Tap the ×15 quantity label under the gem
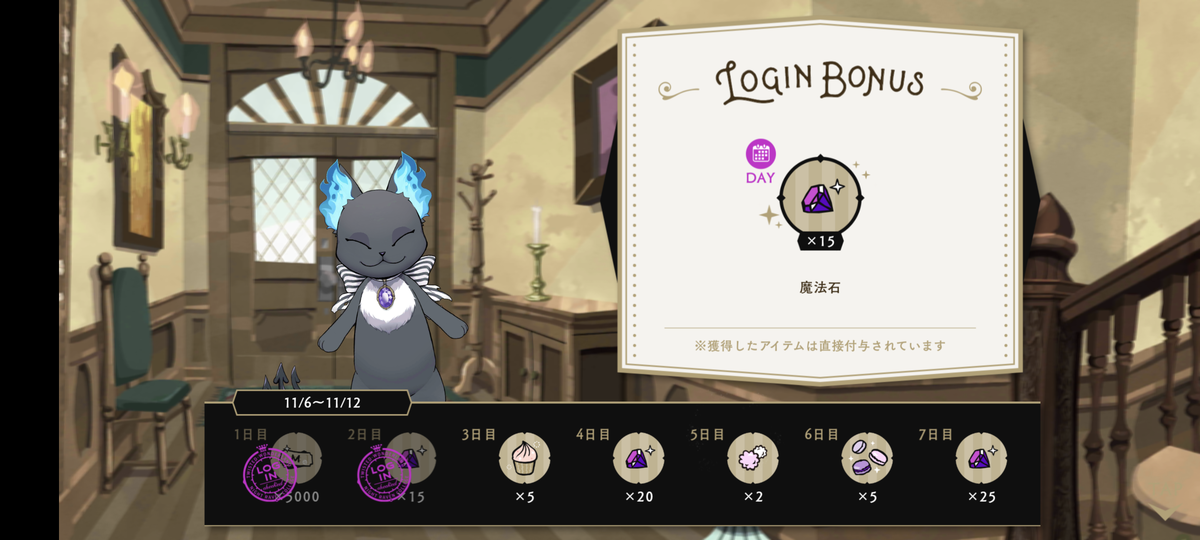 tap(819, 241)
